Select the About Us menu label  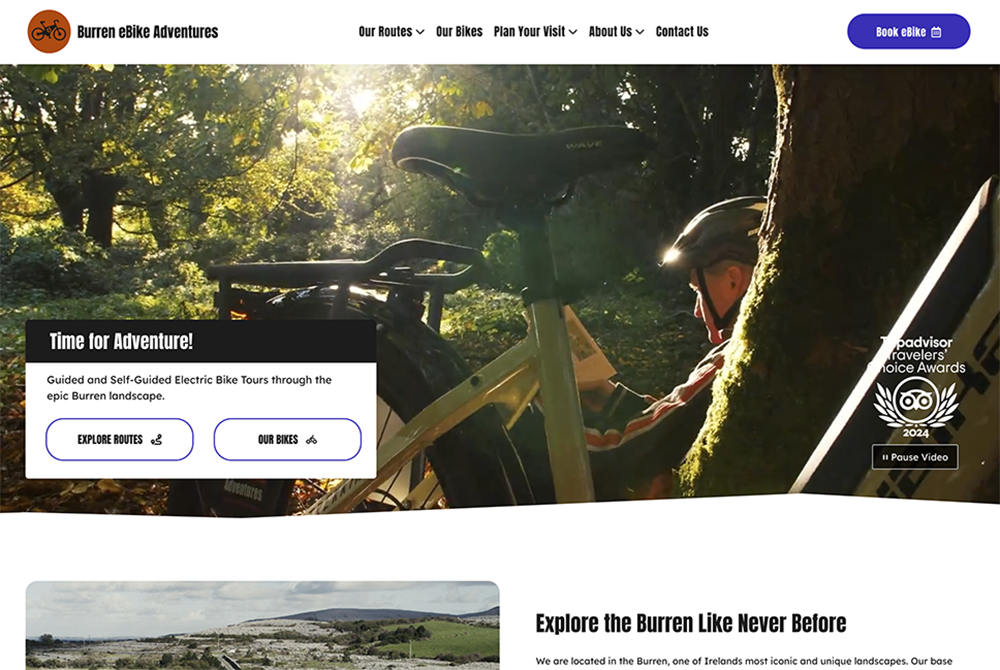[x=610, y=32]
